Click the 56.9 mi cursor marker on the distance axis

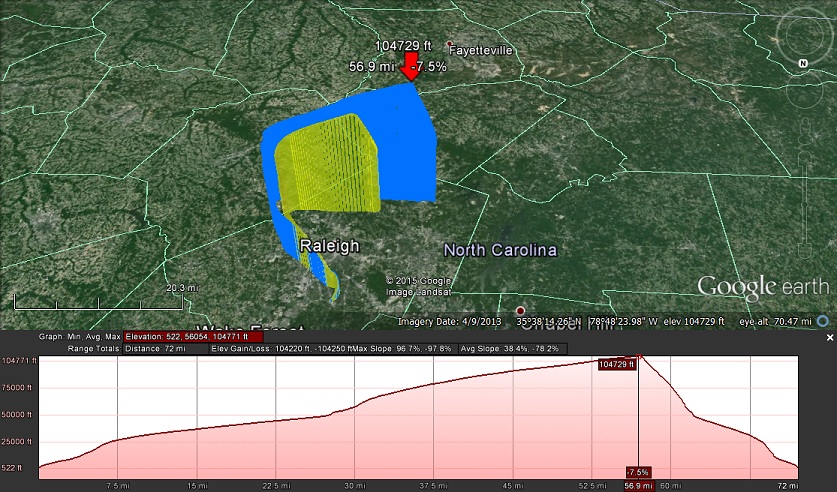(x=638, y=485)
